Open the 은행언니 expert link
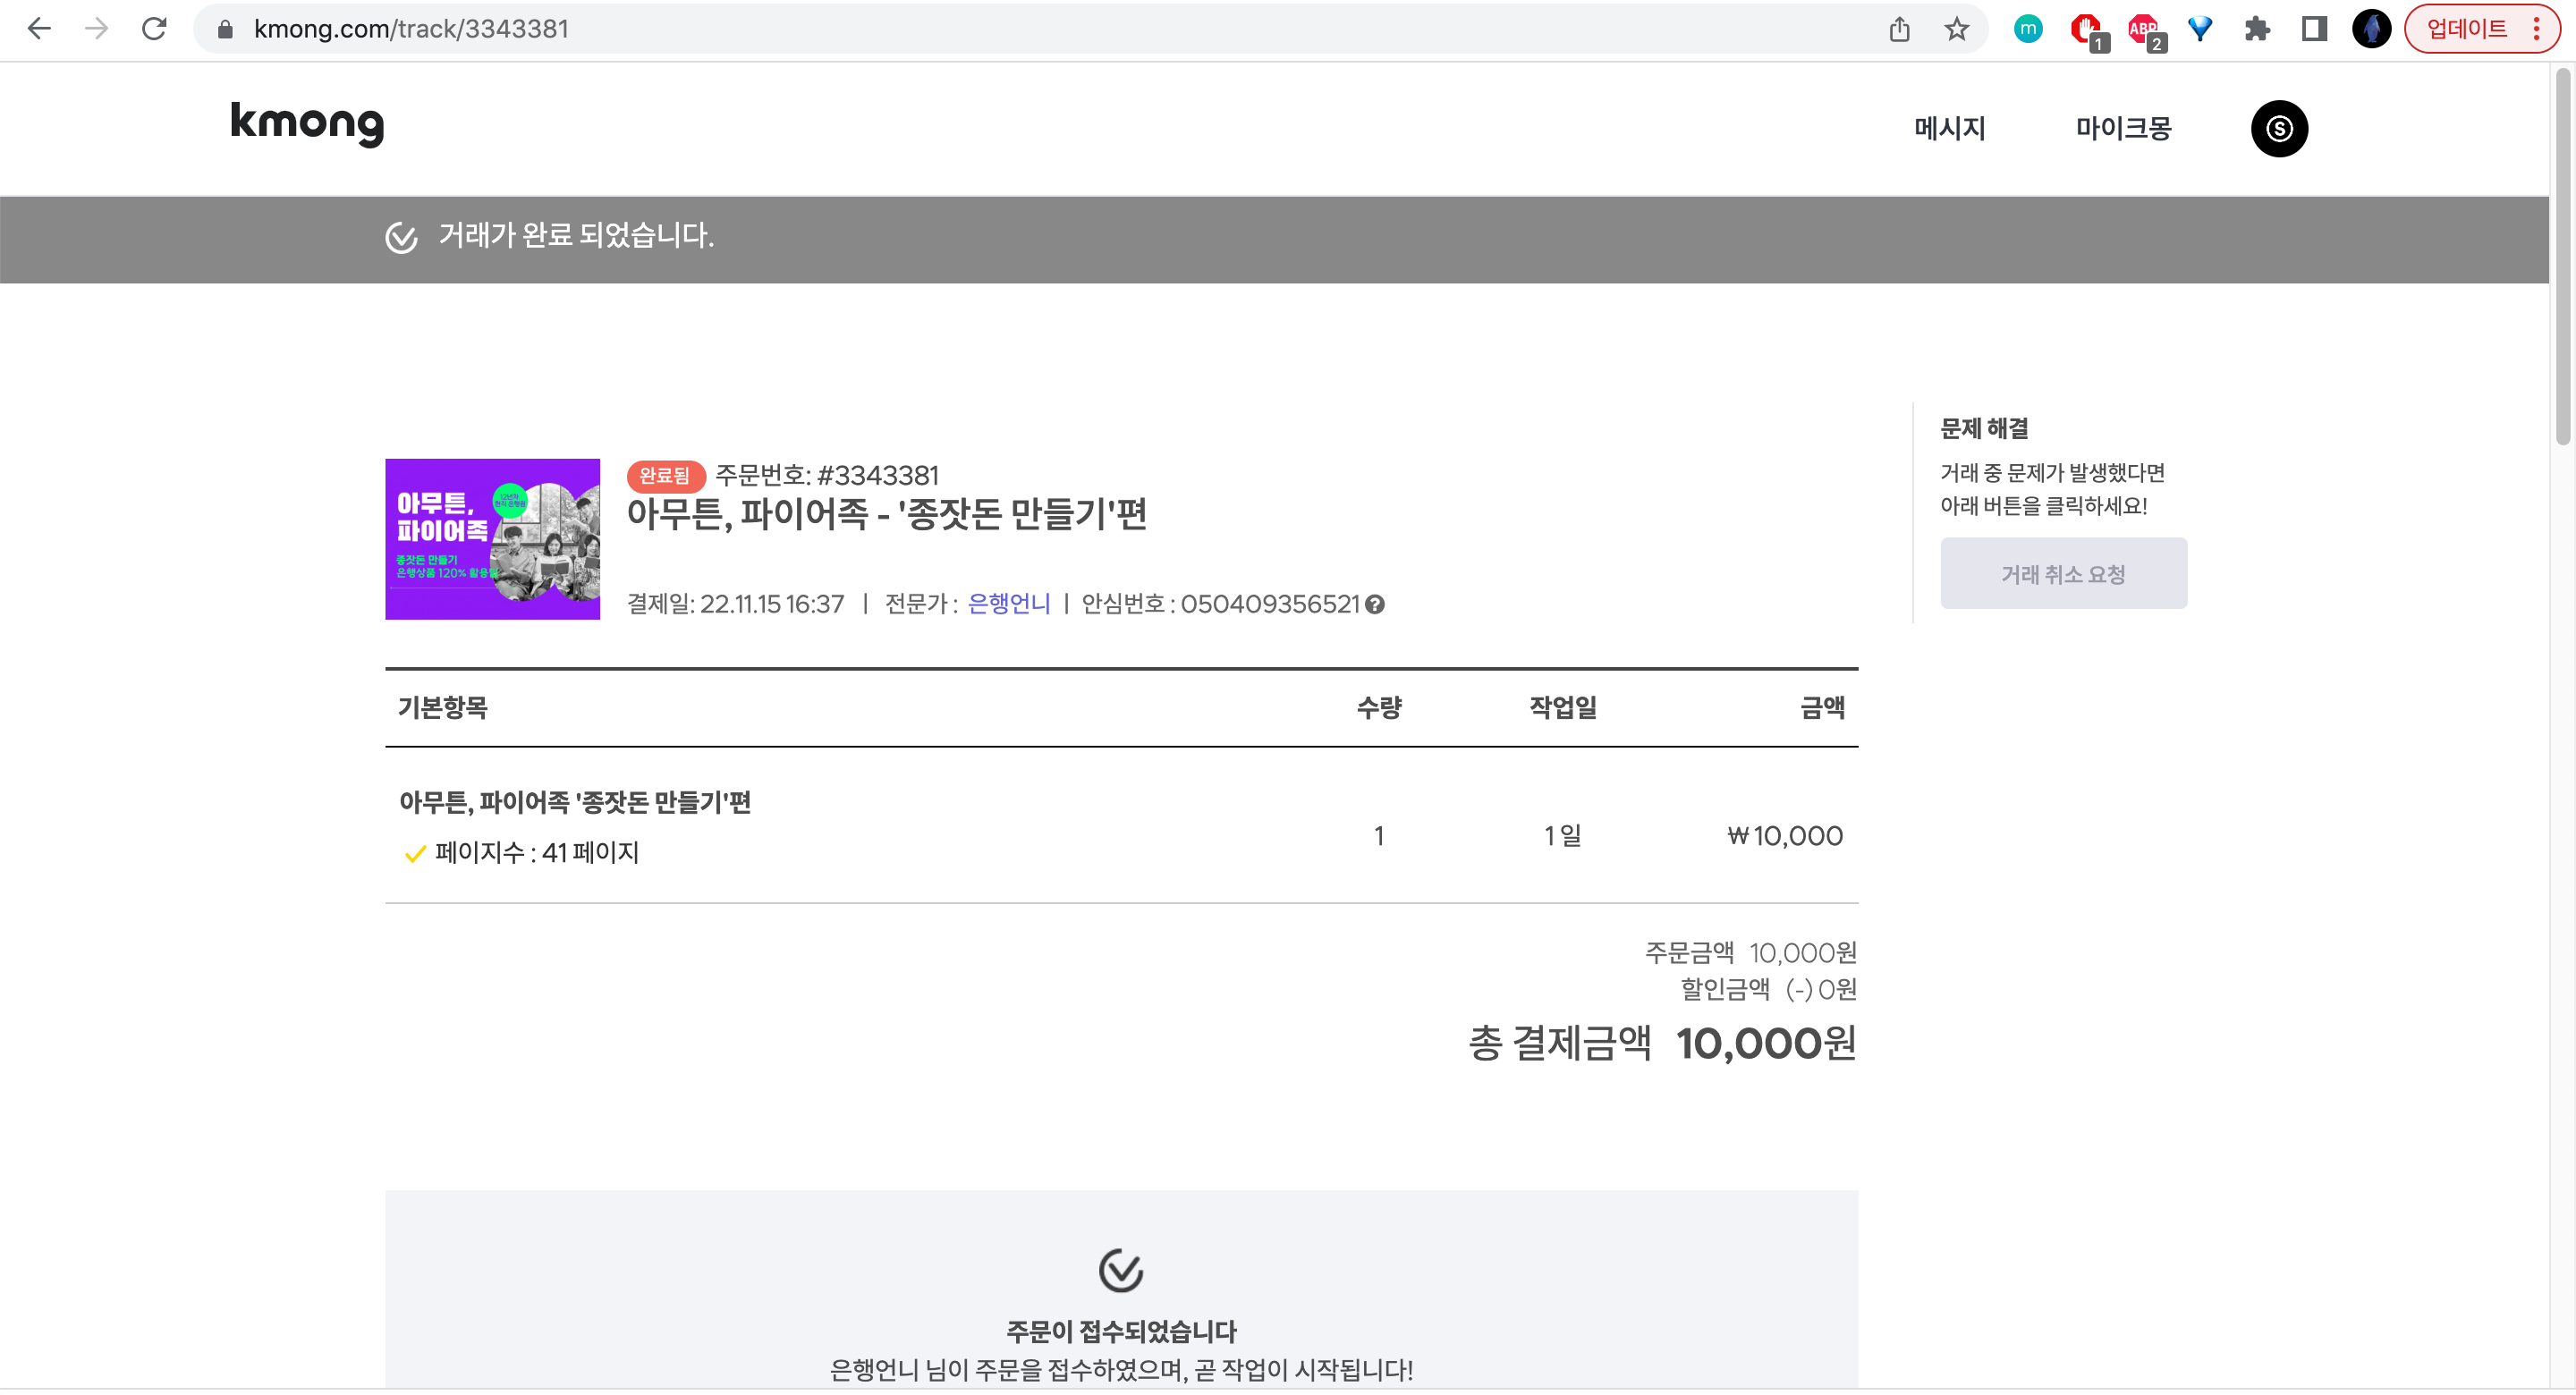This screenshot has width=2576, height=1395. (1008, 604)
